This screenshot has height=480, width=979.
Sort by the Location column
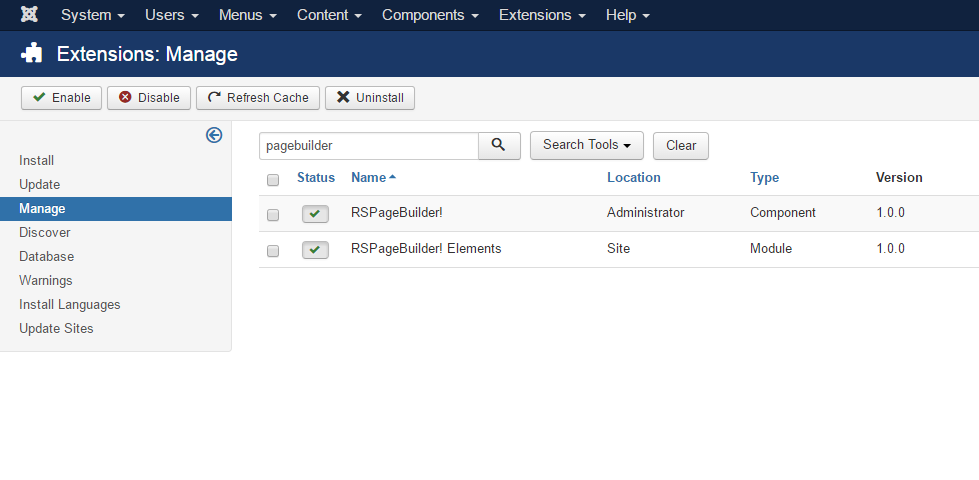pos(634,177)
